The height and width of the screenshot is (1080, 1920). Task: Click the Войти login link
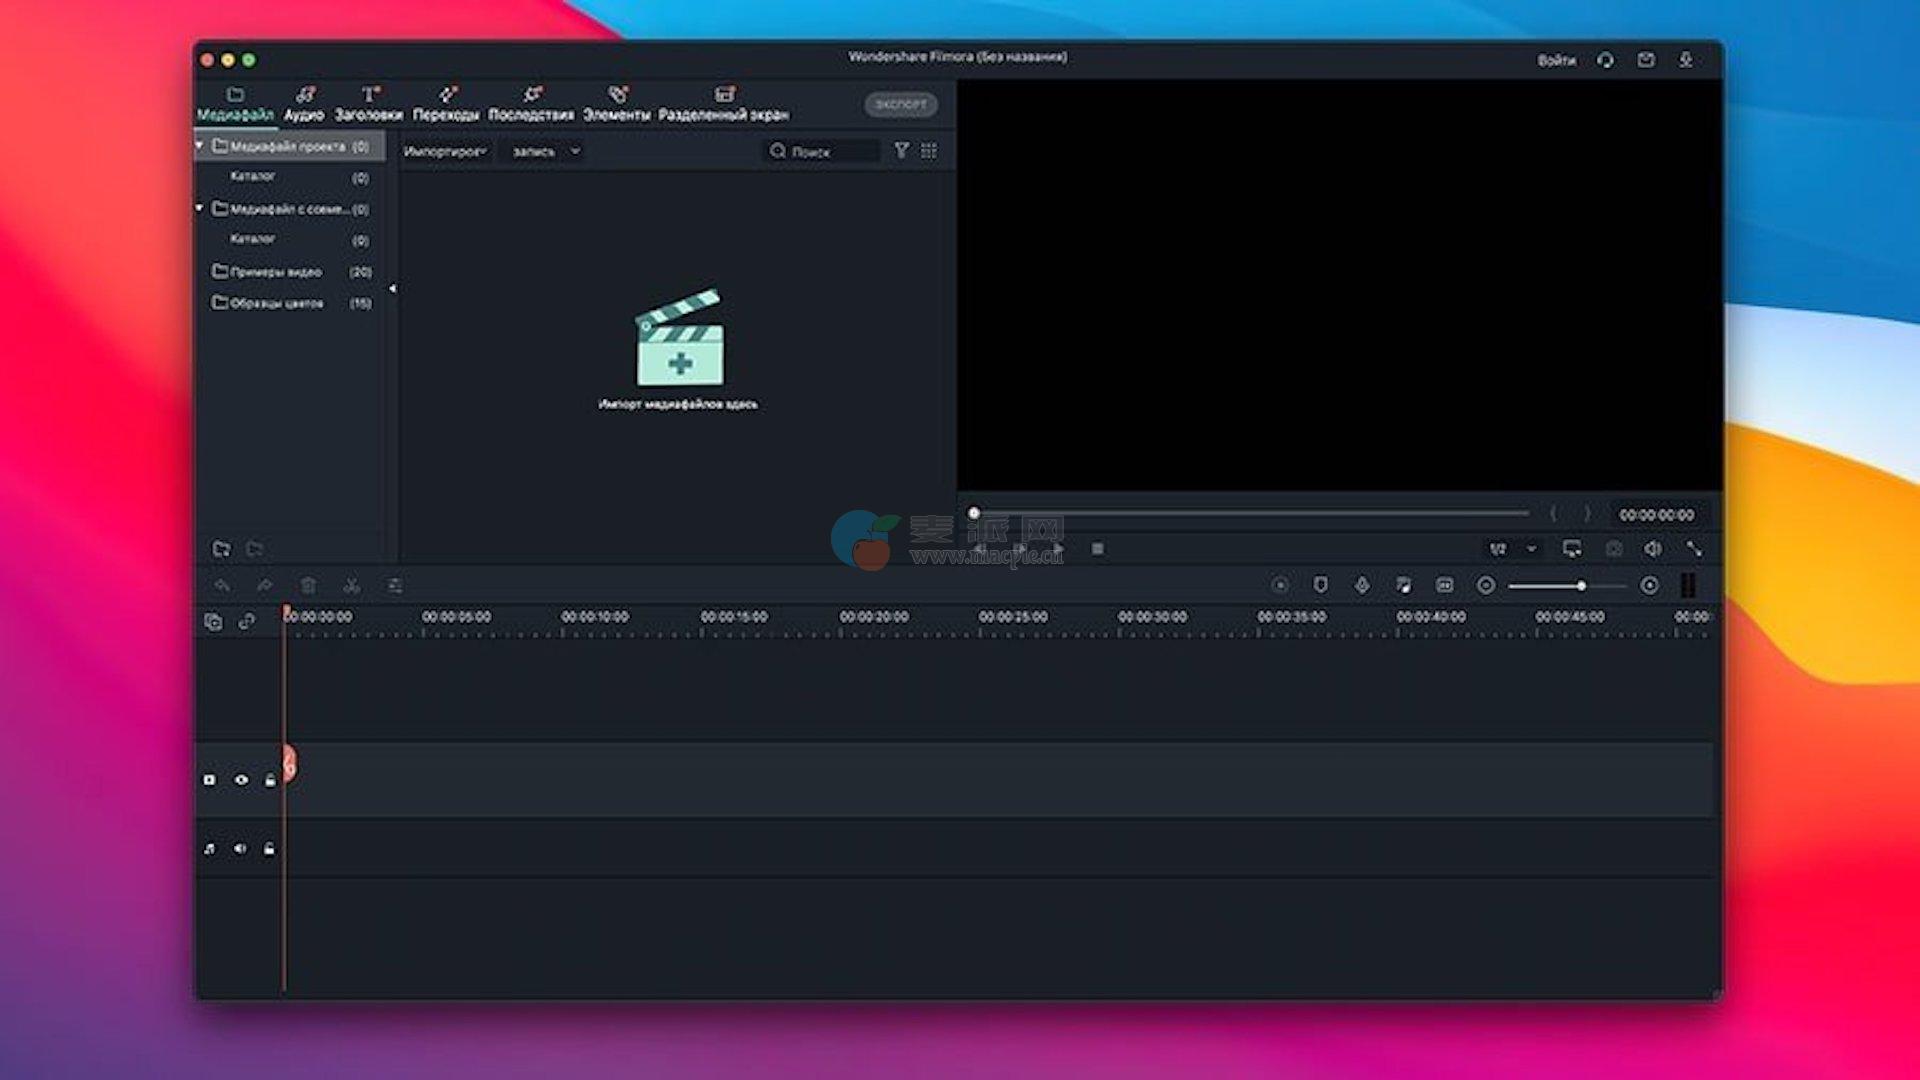point(1556,60)
